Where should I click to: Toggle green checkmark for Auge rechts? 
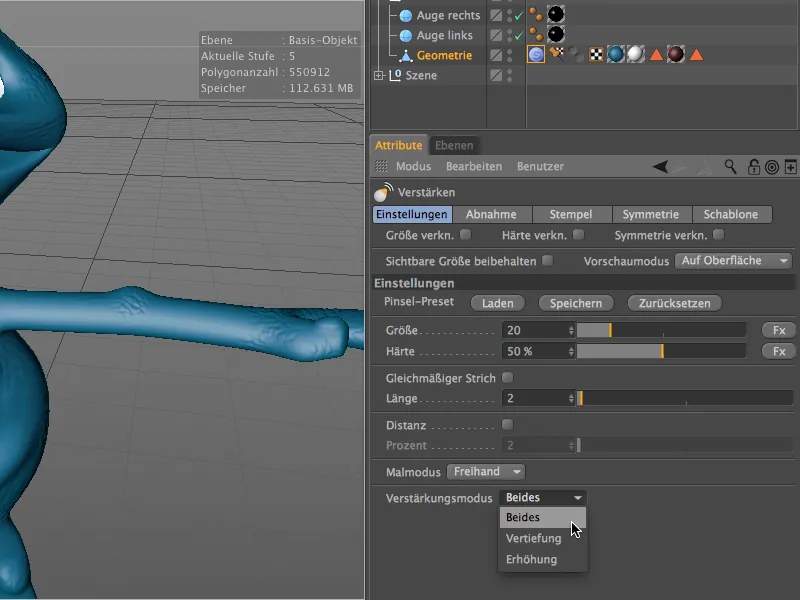[519, 16]
